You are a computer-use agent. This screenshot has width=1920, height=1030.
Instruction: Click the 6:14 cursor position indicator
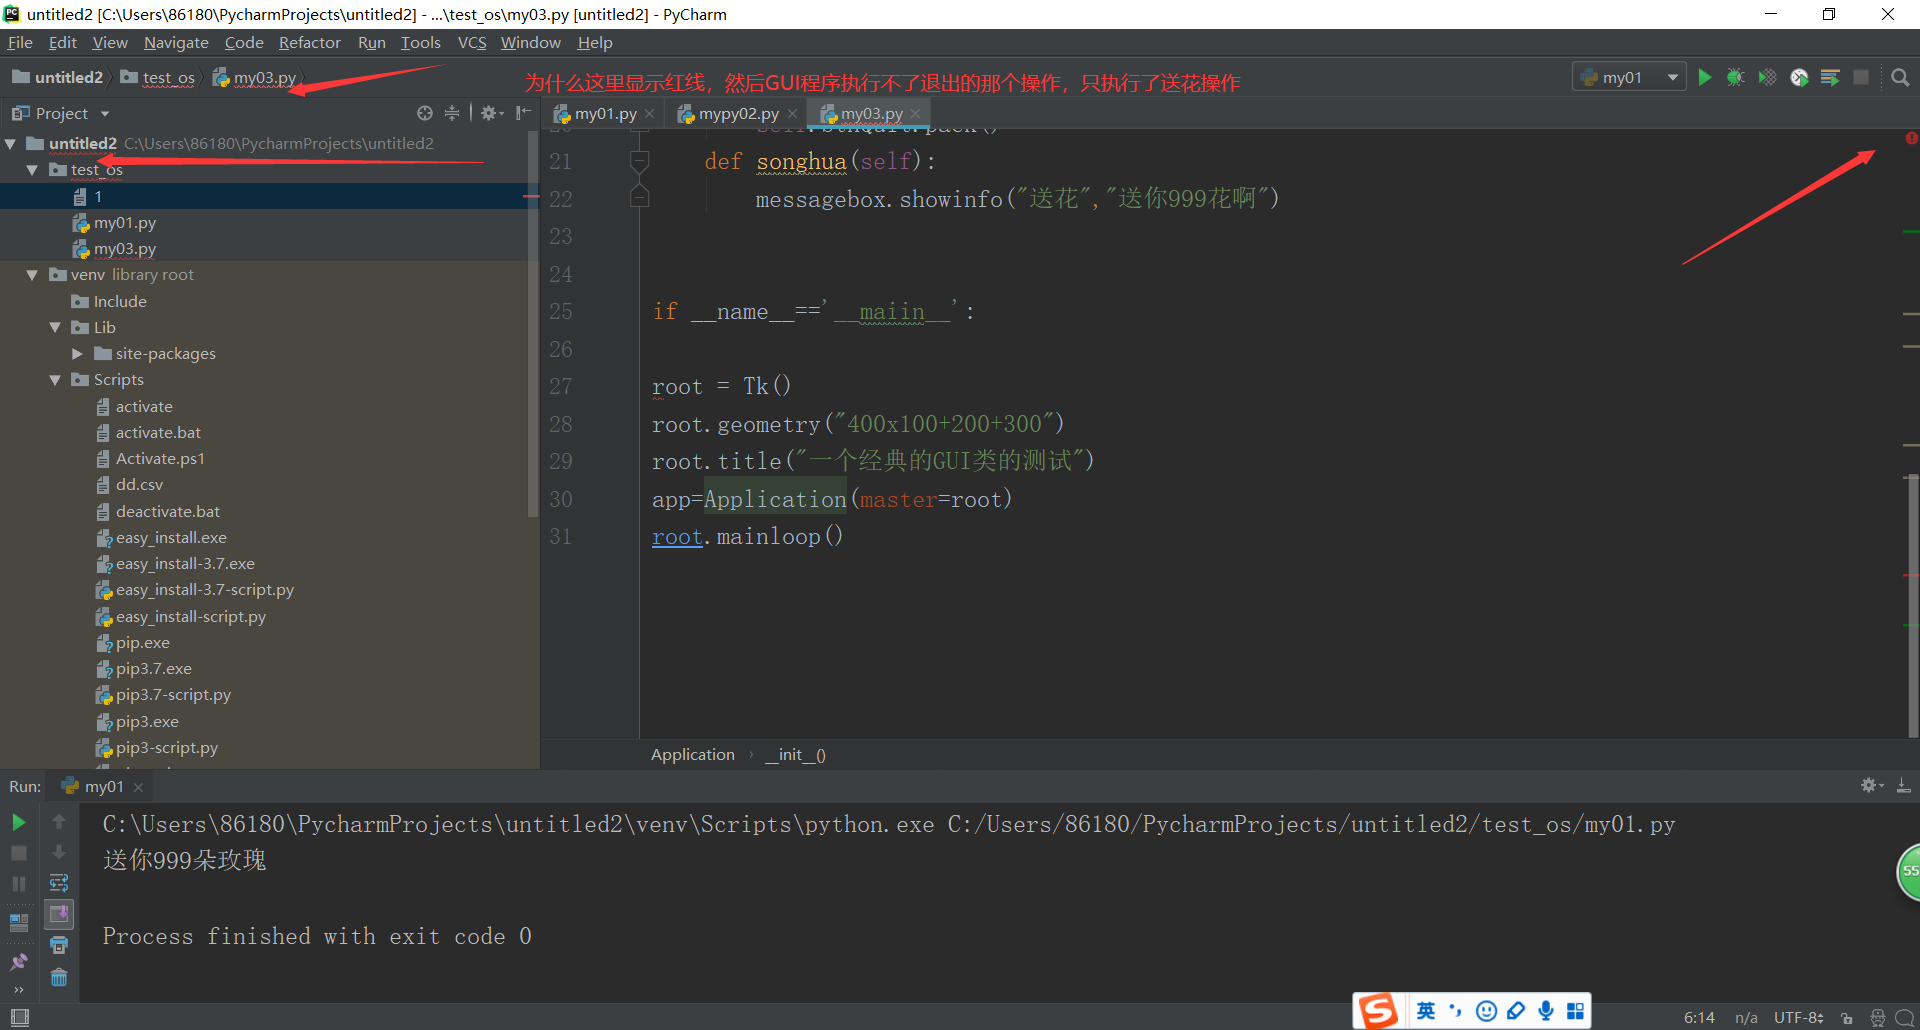tap(1699, 1018)
